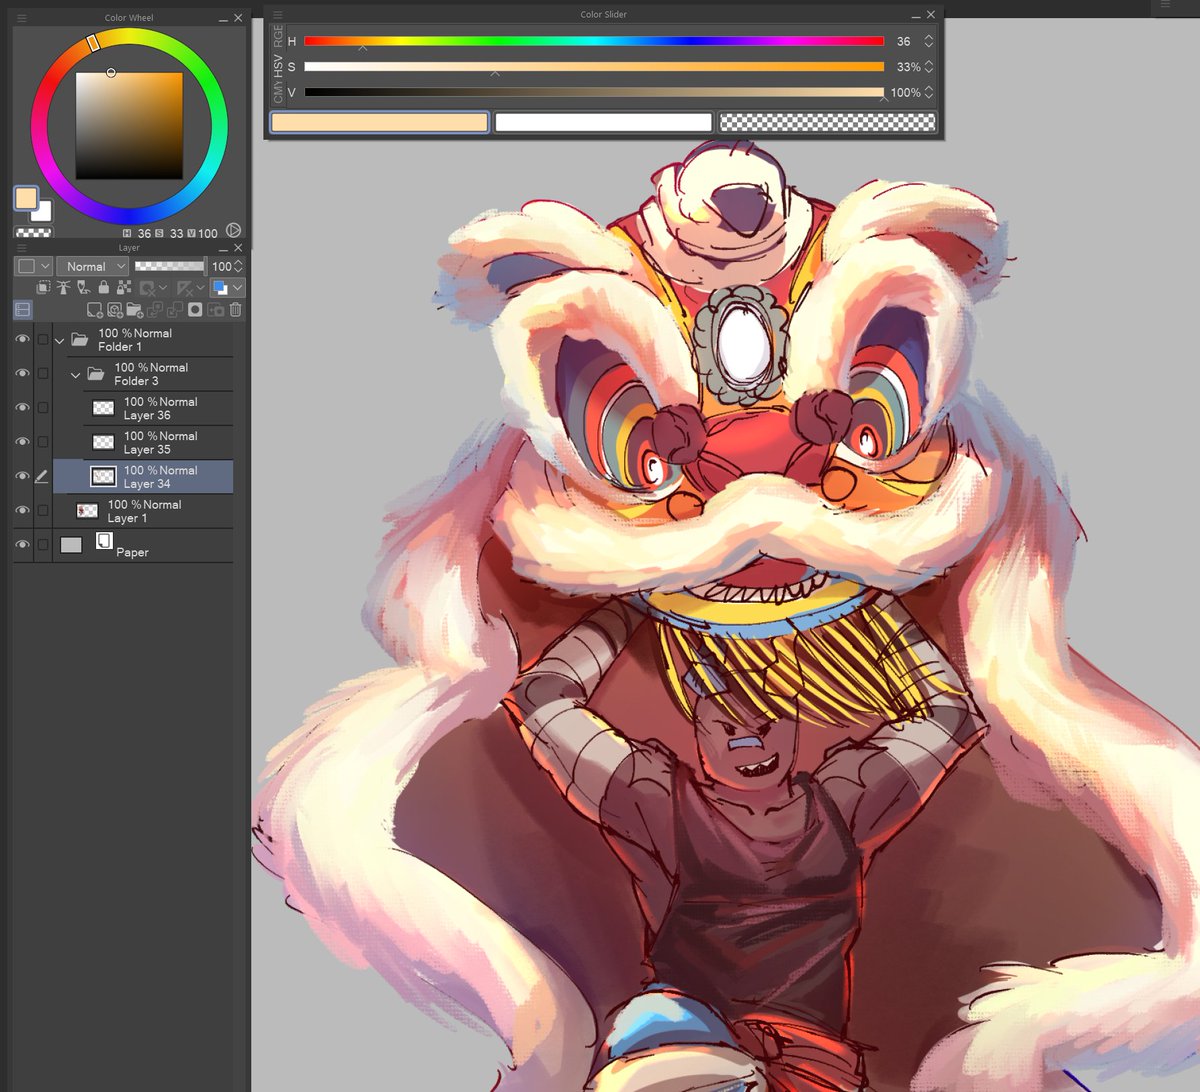
Task: Click the layer opacity 100 stepper arrows
Action: pyautogui.click(x=238, y=266)
